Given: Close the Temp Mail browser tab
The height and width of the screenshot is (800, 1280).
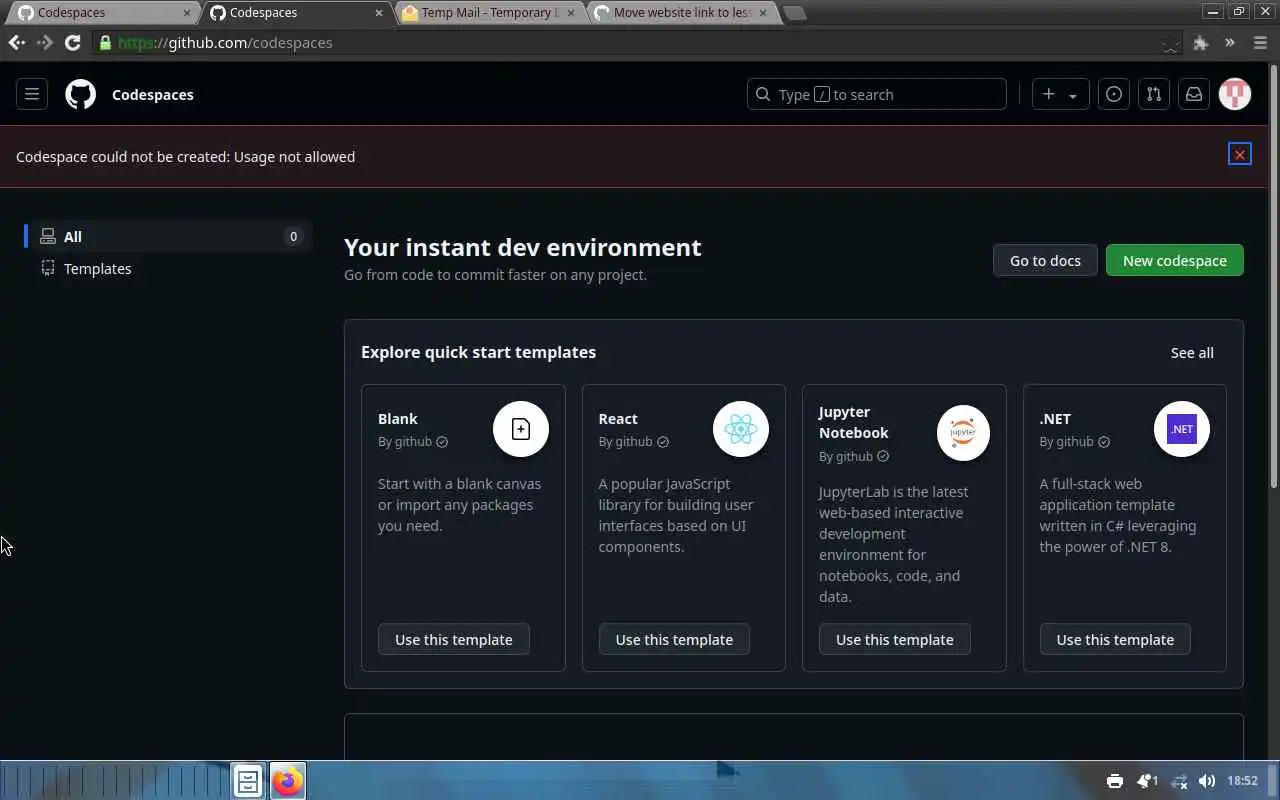Looking at the screenshot, I should coord(571,13).
